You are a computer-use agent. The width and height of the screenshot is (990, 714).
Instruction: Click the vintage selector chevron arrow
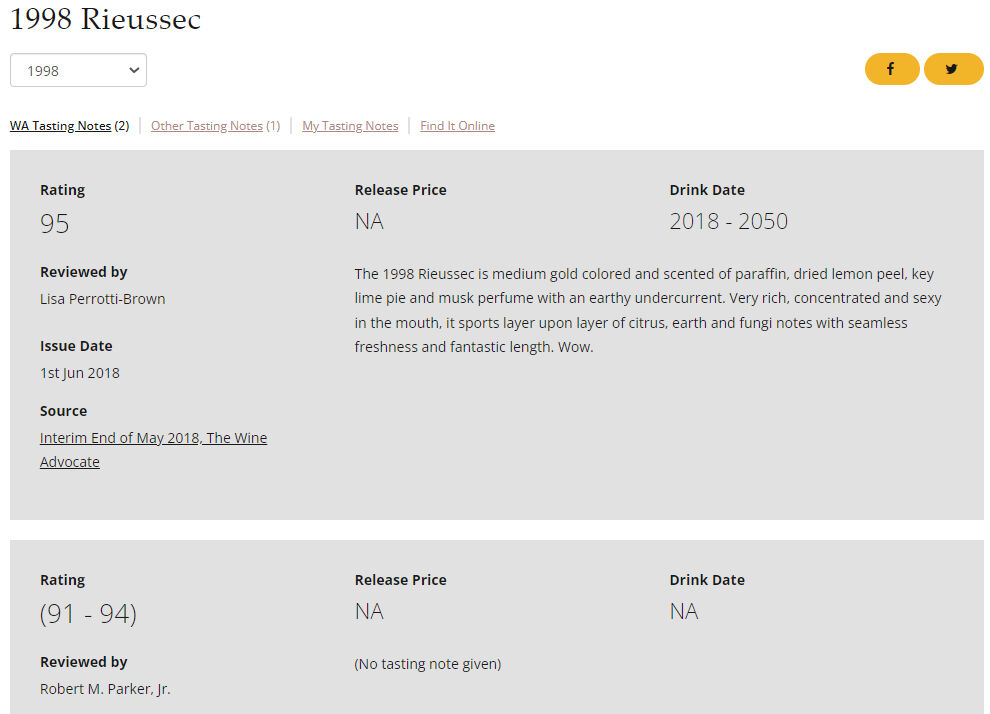(x=134, y=70)
